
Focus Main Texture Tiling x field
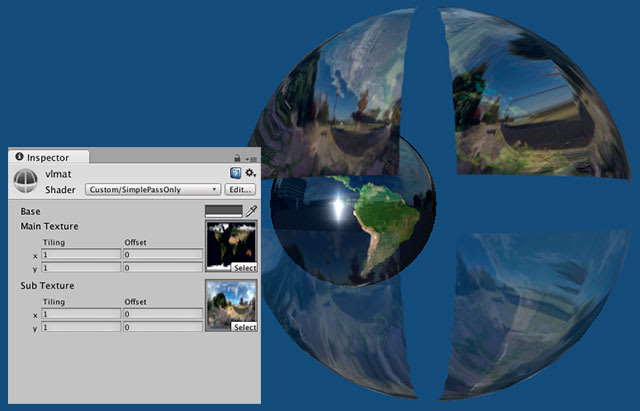point(81,255)
